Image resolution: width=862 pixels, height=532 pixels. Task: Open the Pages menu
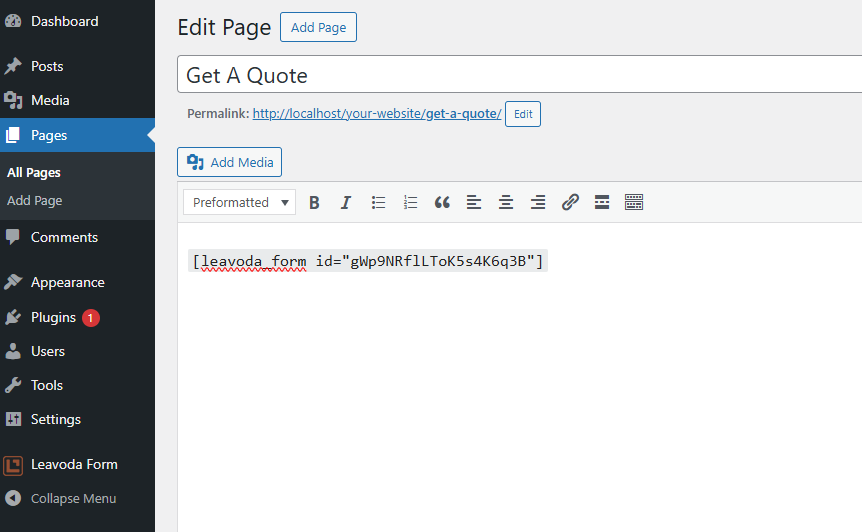tap(78, 135)
